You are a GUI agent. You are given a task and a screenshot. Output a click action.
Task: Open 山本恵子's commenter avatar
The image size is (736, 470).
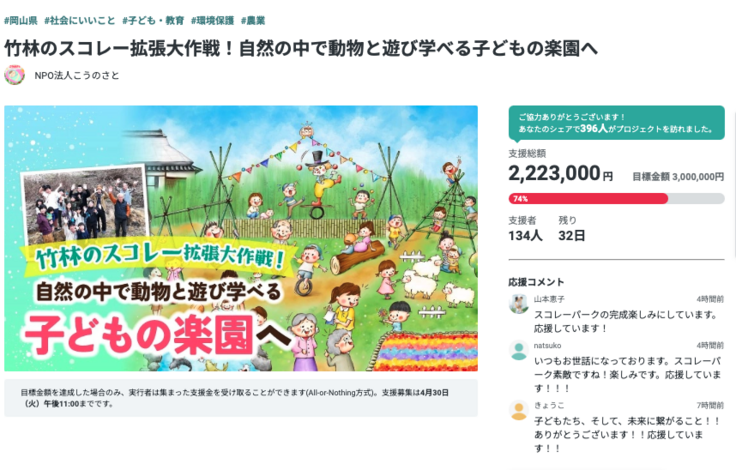click(518, 304)
